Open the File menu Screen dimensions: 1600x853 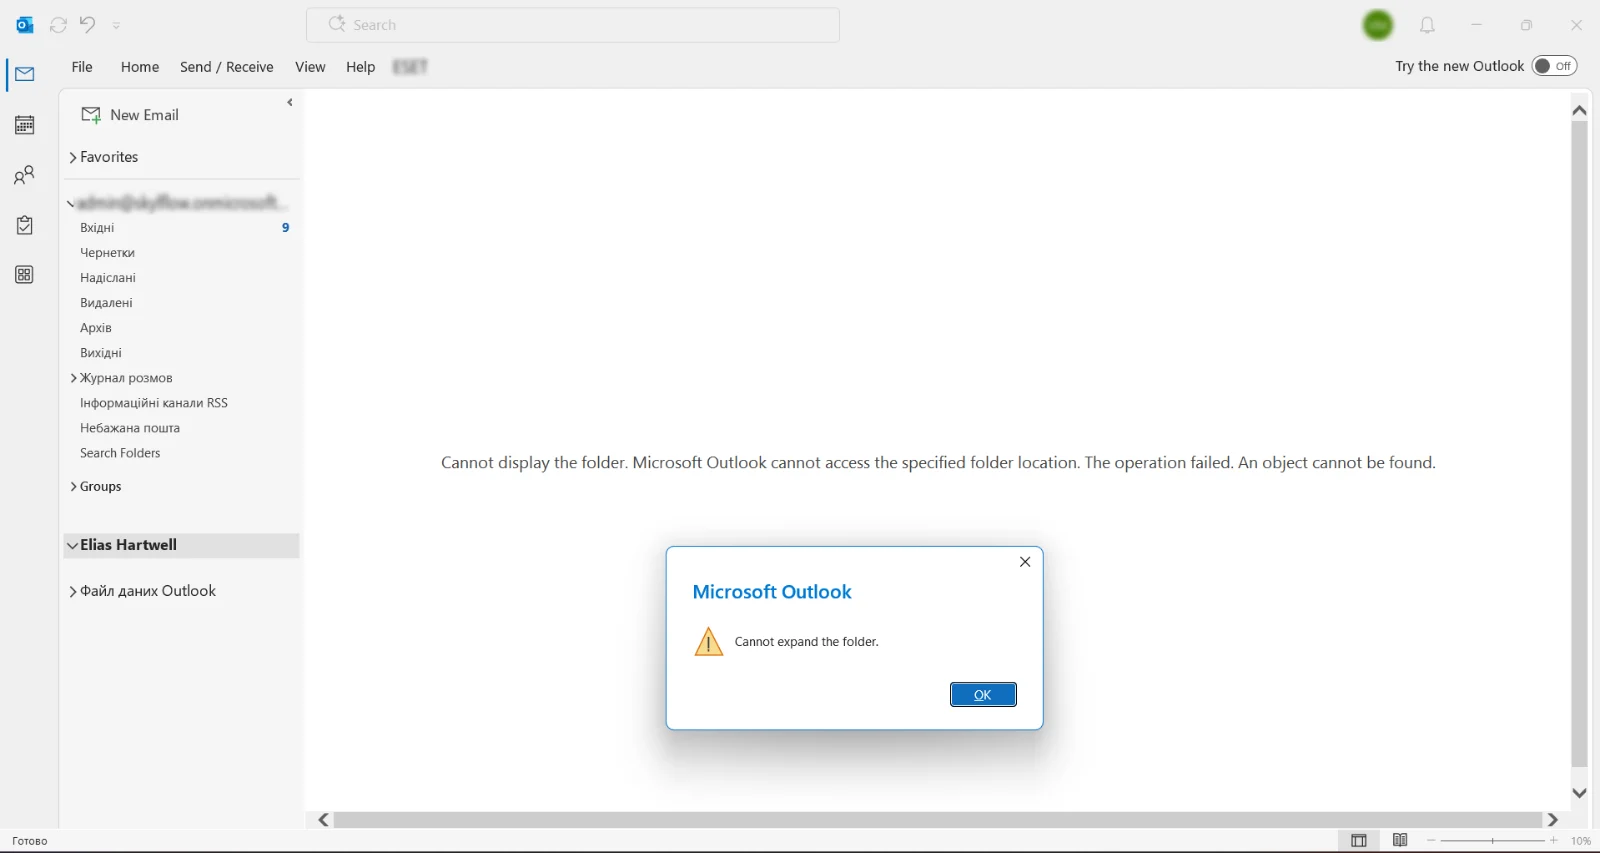(82, 67)
